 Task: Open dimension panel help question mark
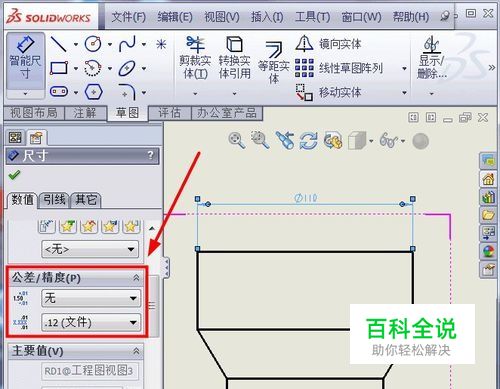click(151, 155)
